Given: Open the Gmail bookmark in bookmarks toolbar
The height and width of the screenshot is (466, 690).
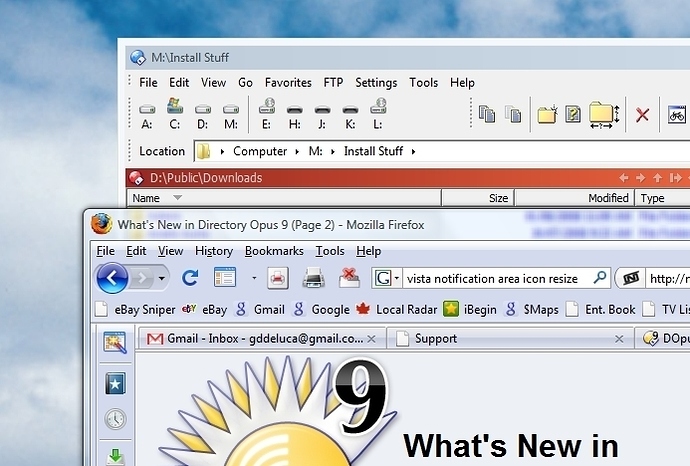Looking at the screenshot, I should [x=260, y=310].
